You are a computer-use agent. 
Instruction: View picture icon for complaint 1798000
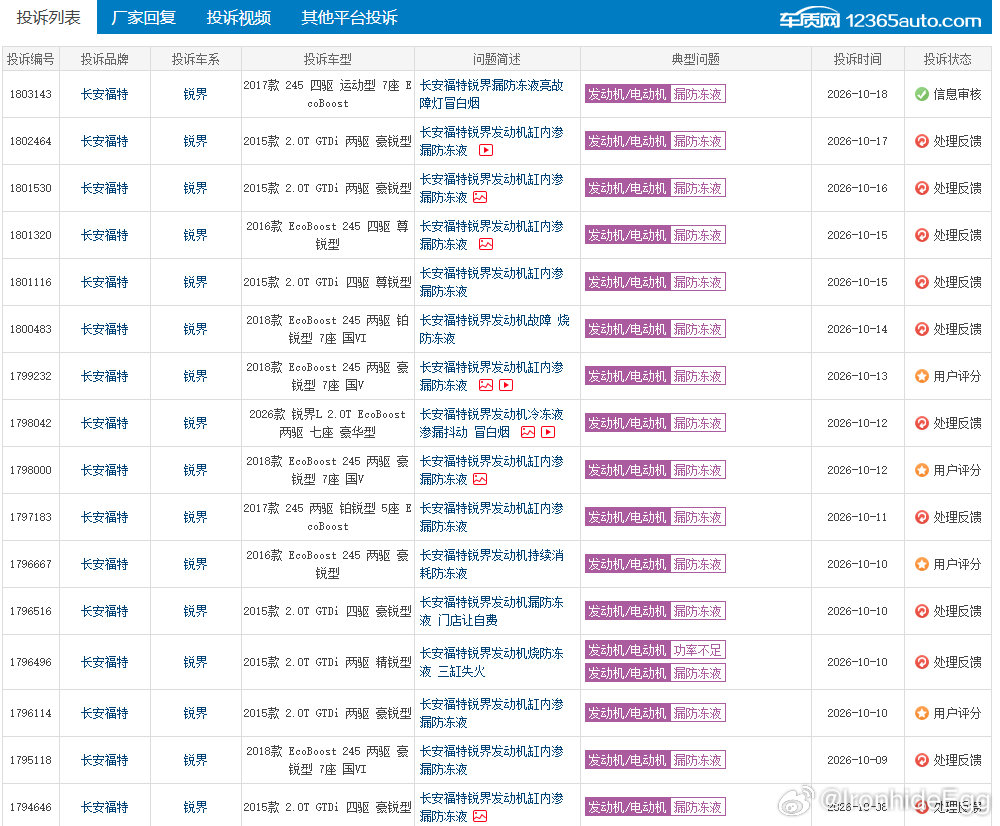point(480,480)
